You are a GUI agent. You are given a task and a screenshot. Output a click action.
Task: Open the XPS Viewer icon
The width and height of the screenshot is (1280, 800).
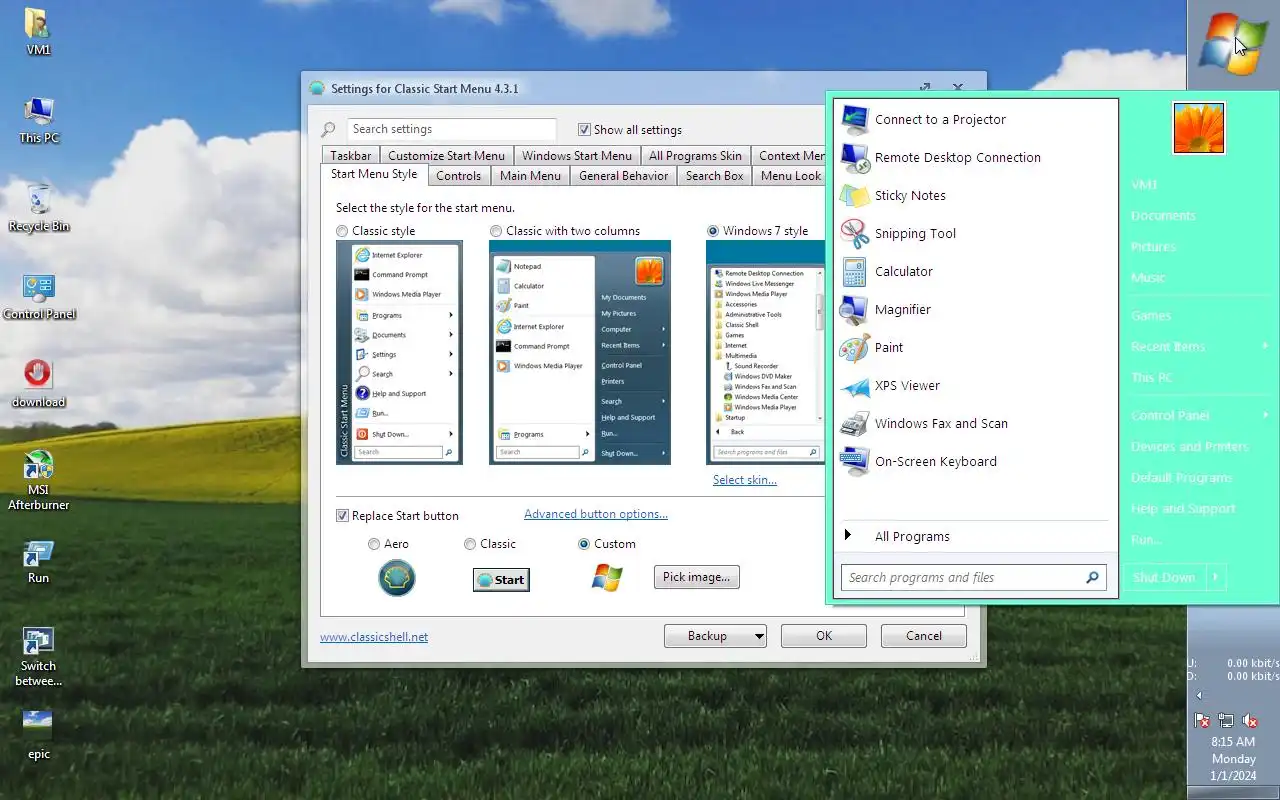(855, 385)
